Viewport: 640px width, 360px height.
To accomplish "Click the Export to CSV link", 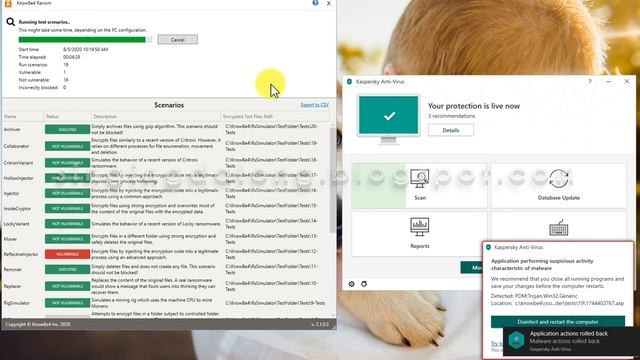I will tap(315, 105).
